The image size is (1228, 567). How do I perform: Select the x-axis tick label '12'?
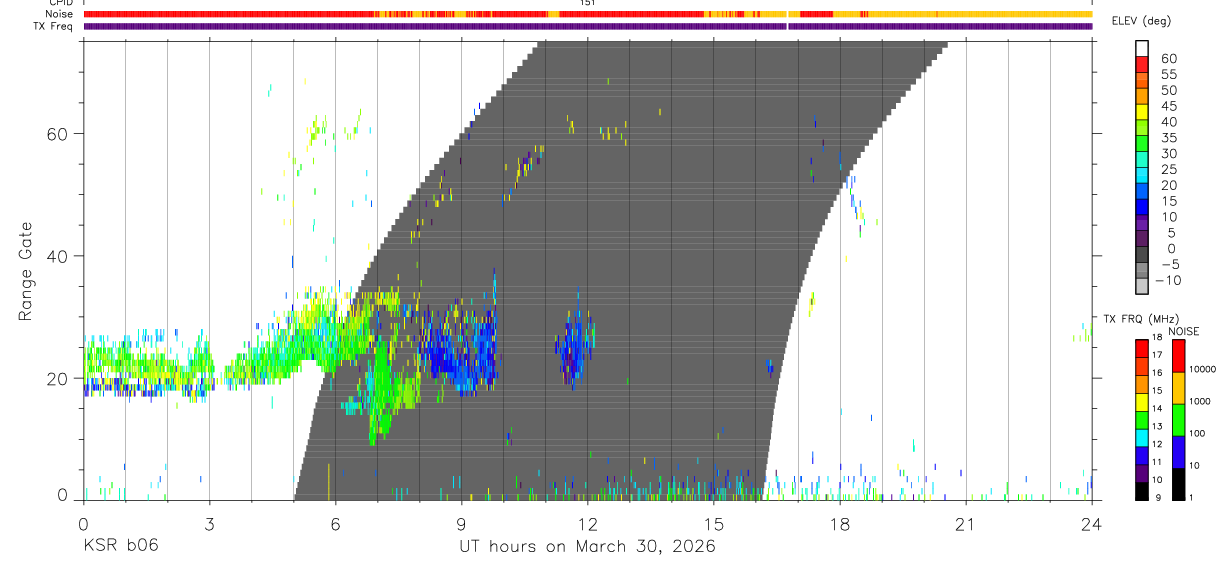click(587, 524)
